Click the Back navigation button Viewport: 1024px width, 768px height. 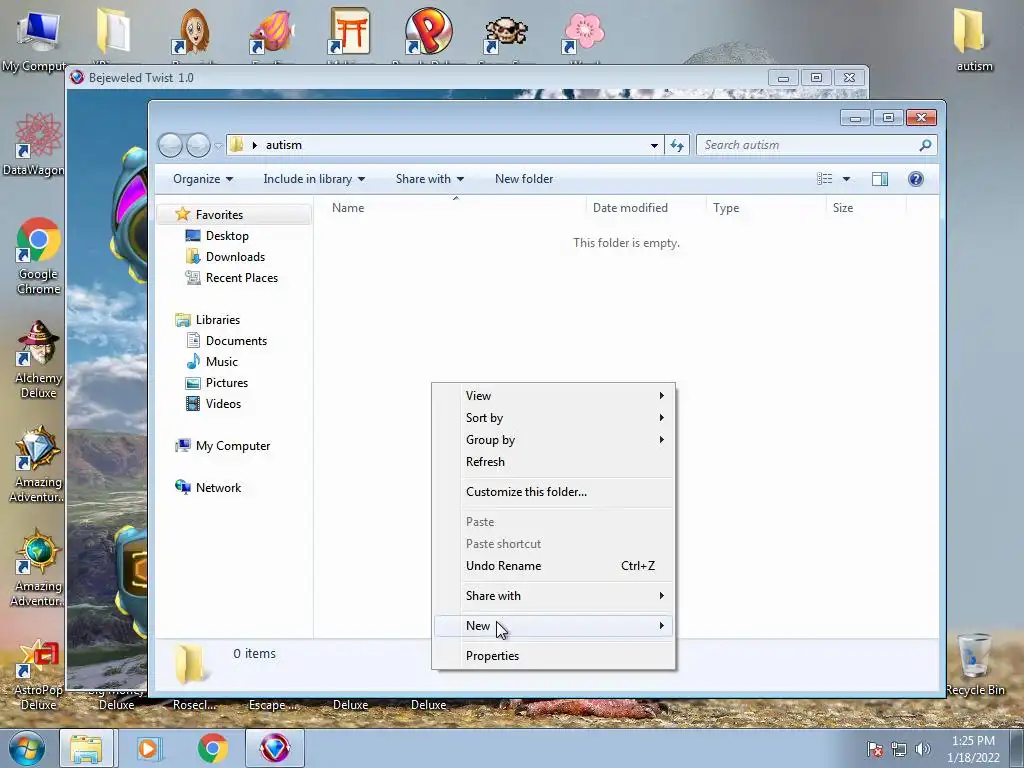[x=170, y=145]
